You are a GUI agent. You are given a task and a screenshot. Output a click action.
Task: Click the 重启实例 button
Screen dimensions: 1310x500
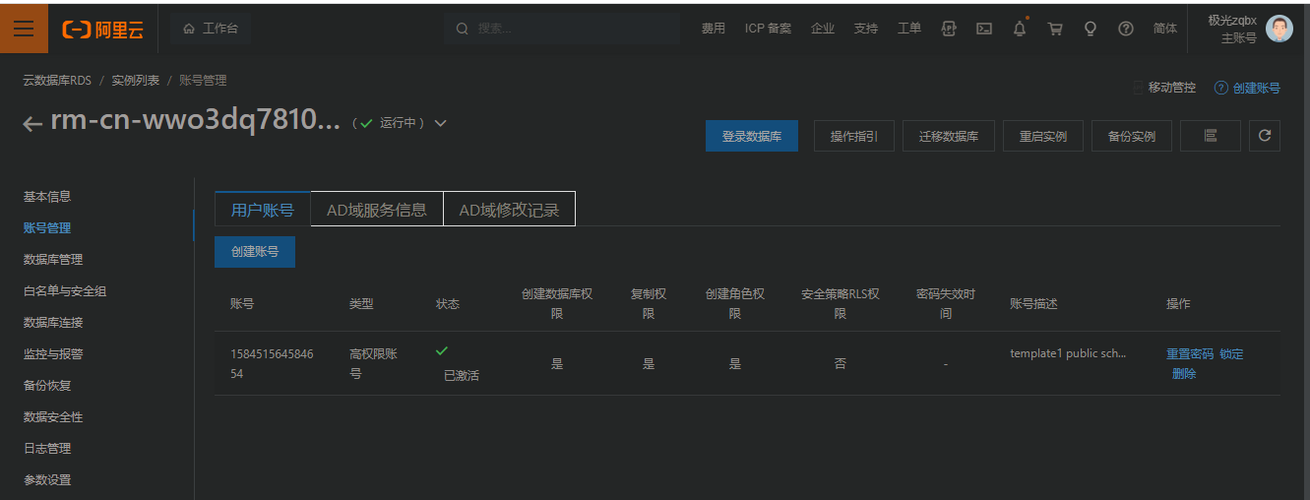pyautogui.click(x=1043, y=136)
